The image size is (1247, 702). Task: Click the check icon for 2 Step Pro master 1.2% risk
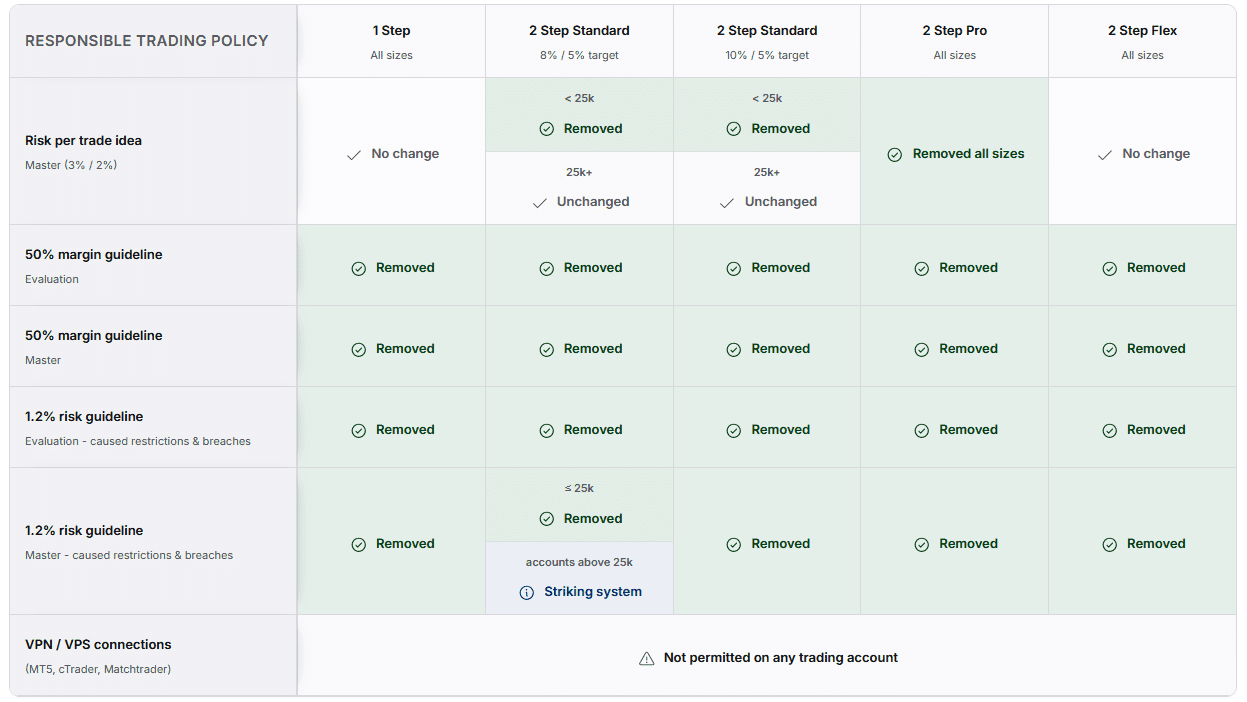(921, 545)
